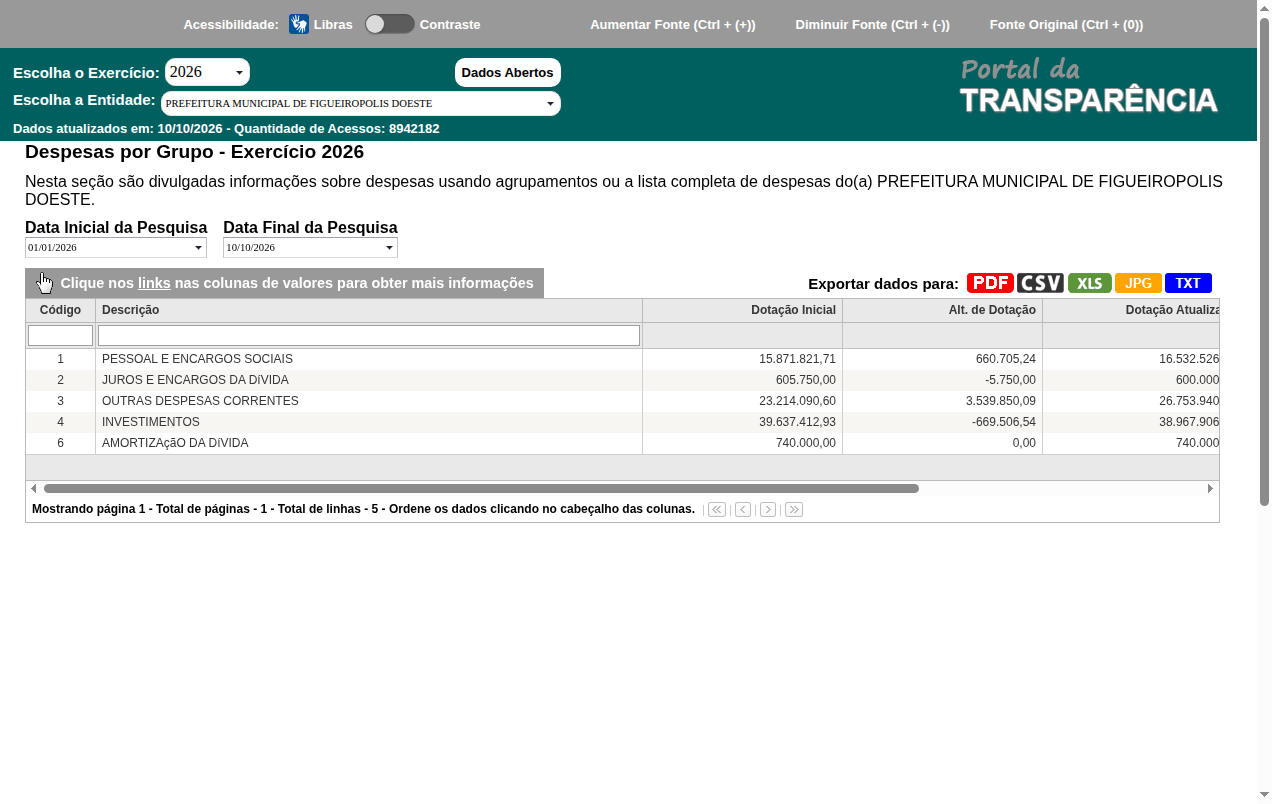The height and width of the screenshot is (804, 1272).
Task: Export data as TXT file
Action: 1188,283
